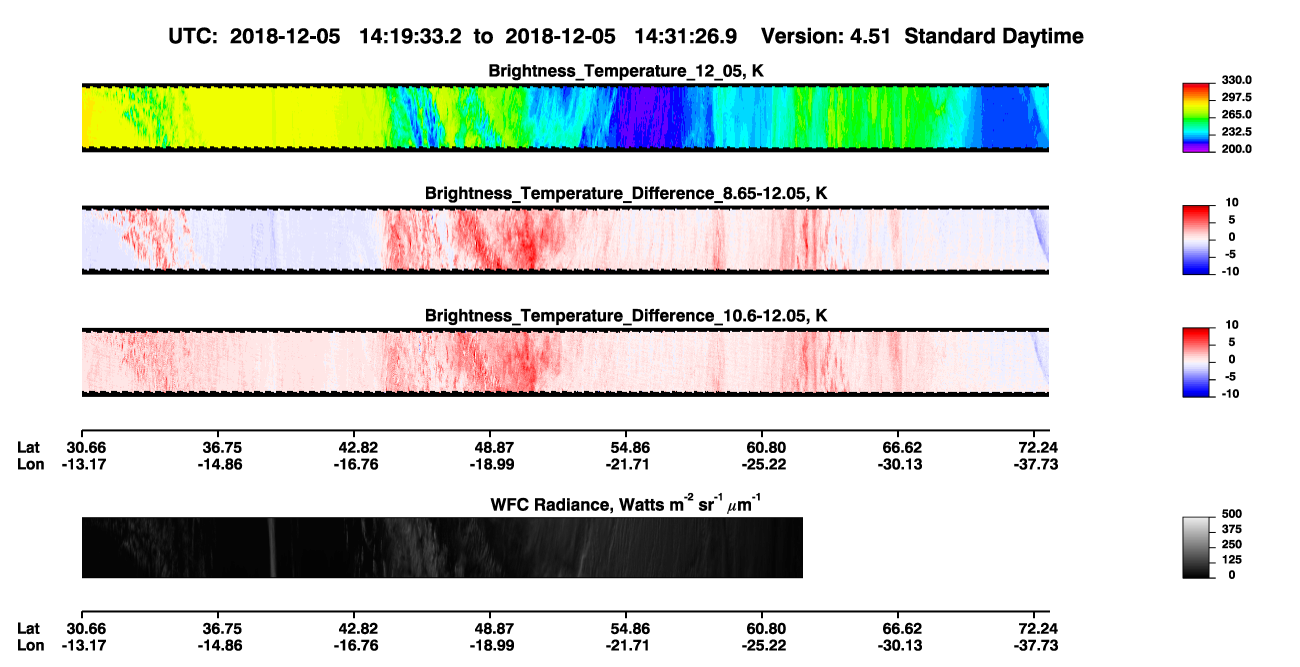Click the 'Brightness_Temperature_Difference_8.65-12.05, K' title
1300x667 pixels.
click(x=626, y=193)
